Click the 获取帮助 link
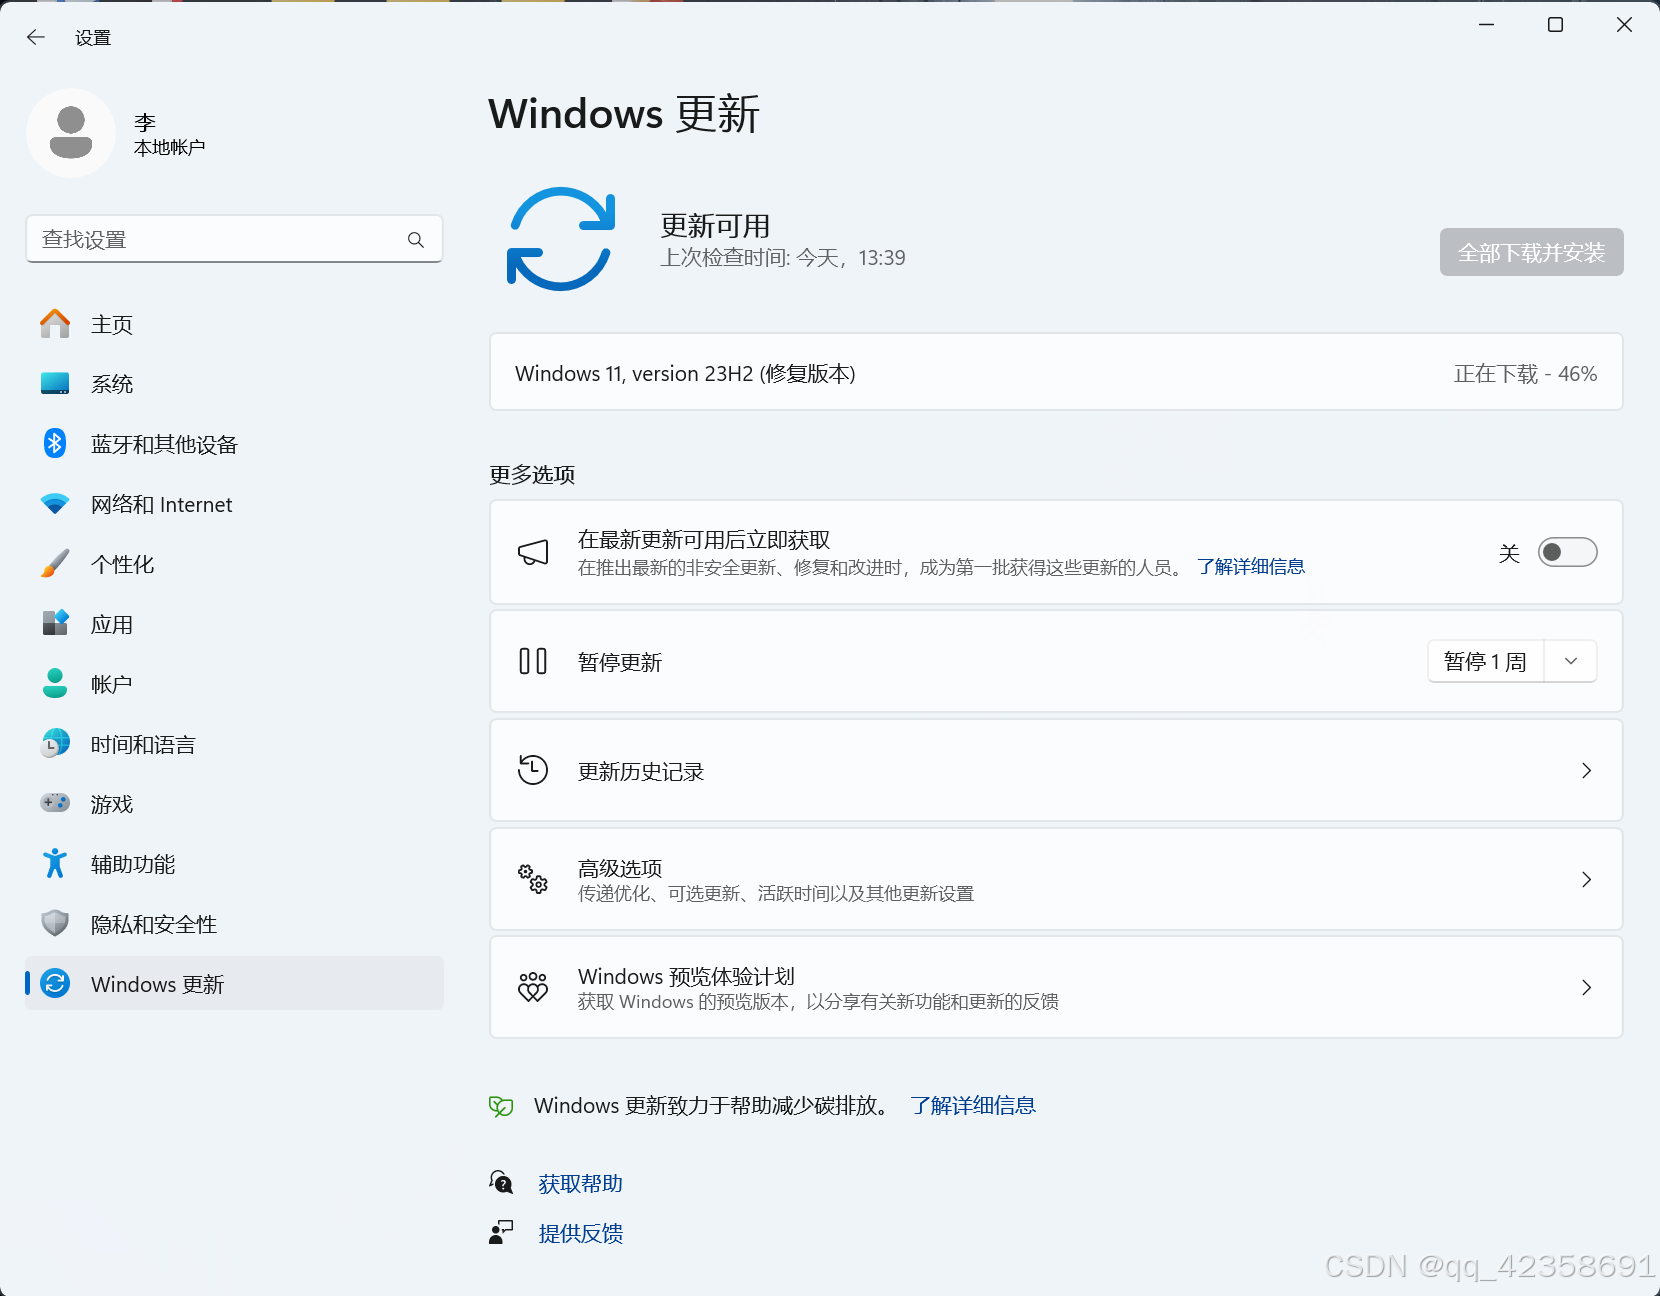The width and height of the screenshot is (1660, 1296). click(x=581, y=1184)
